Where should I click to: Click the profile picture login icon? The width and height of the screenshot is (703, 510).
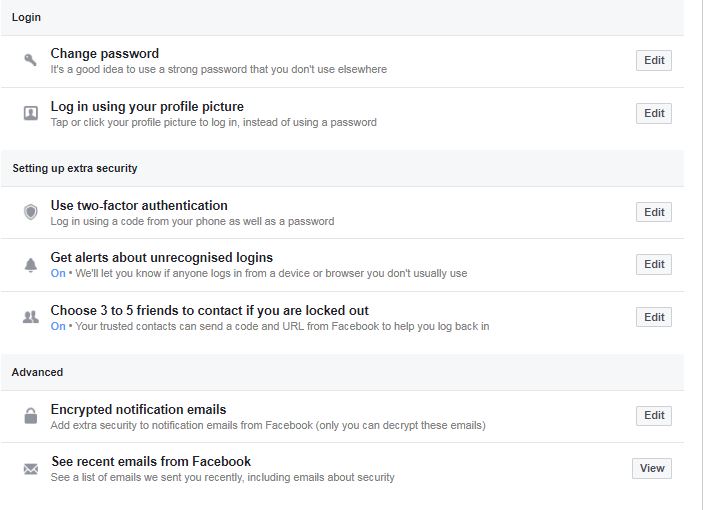30,114
